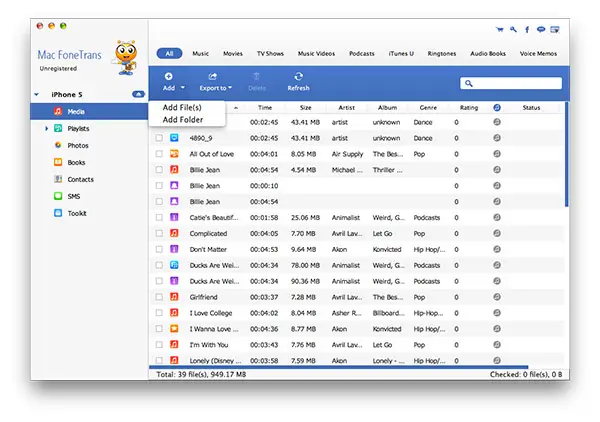Sort by the Size column header
The image size is (600, 422).
pos(305,108)
